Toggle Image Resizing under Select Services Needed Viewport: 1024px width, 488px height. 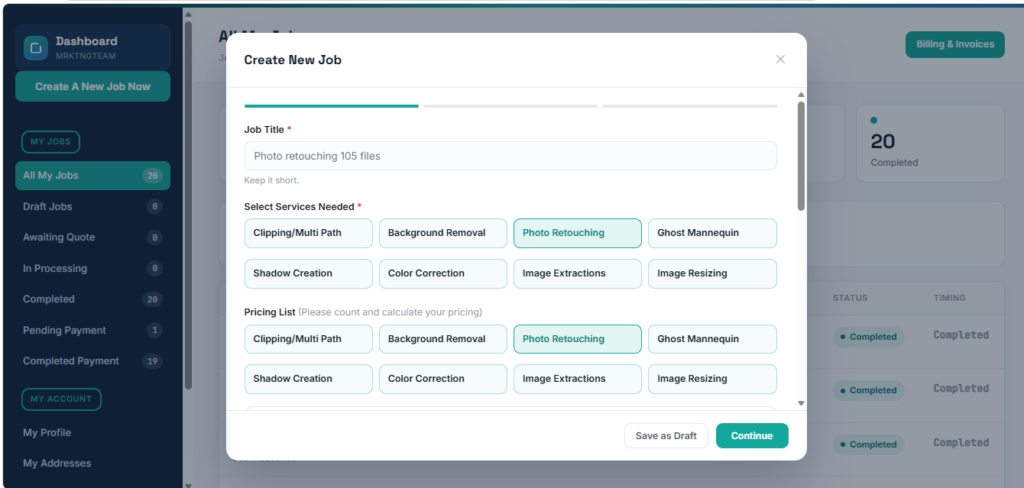[x=712, y=274]
